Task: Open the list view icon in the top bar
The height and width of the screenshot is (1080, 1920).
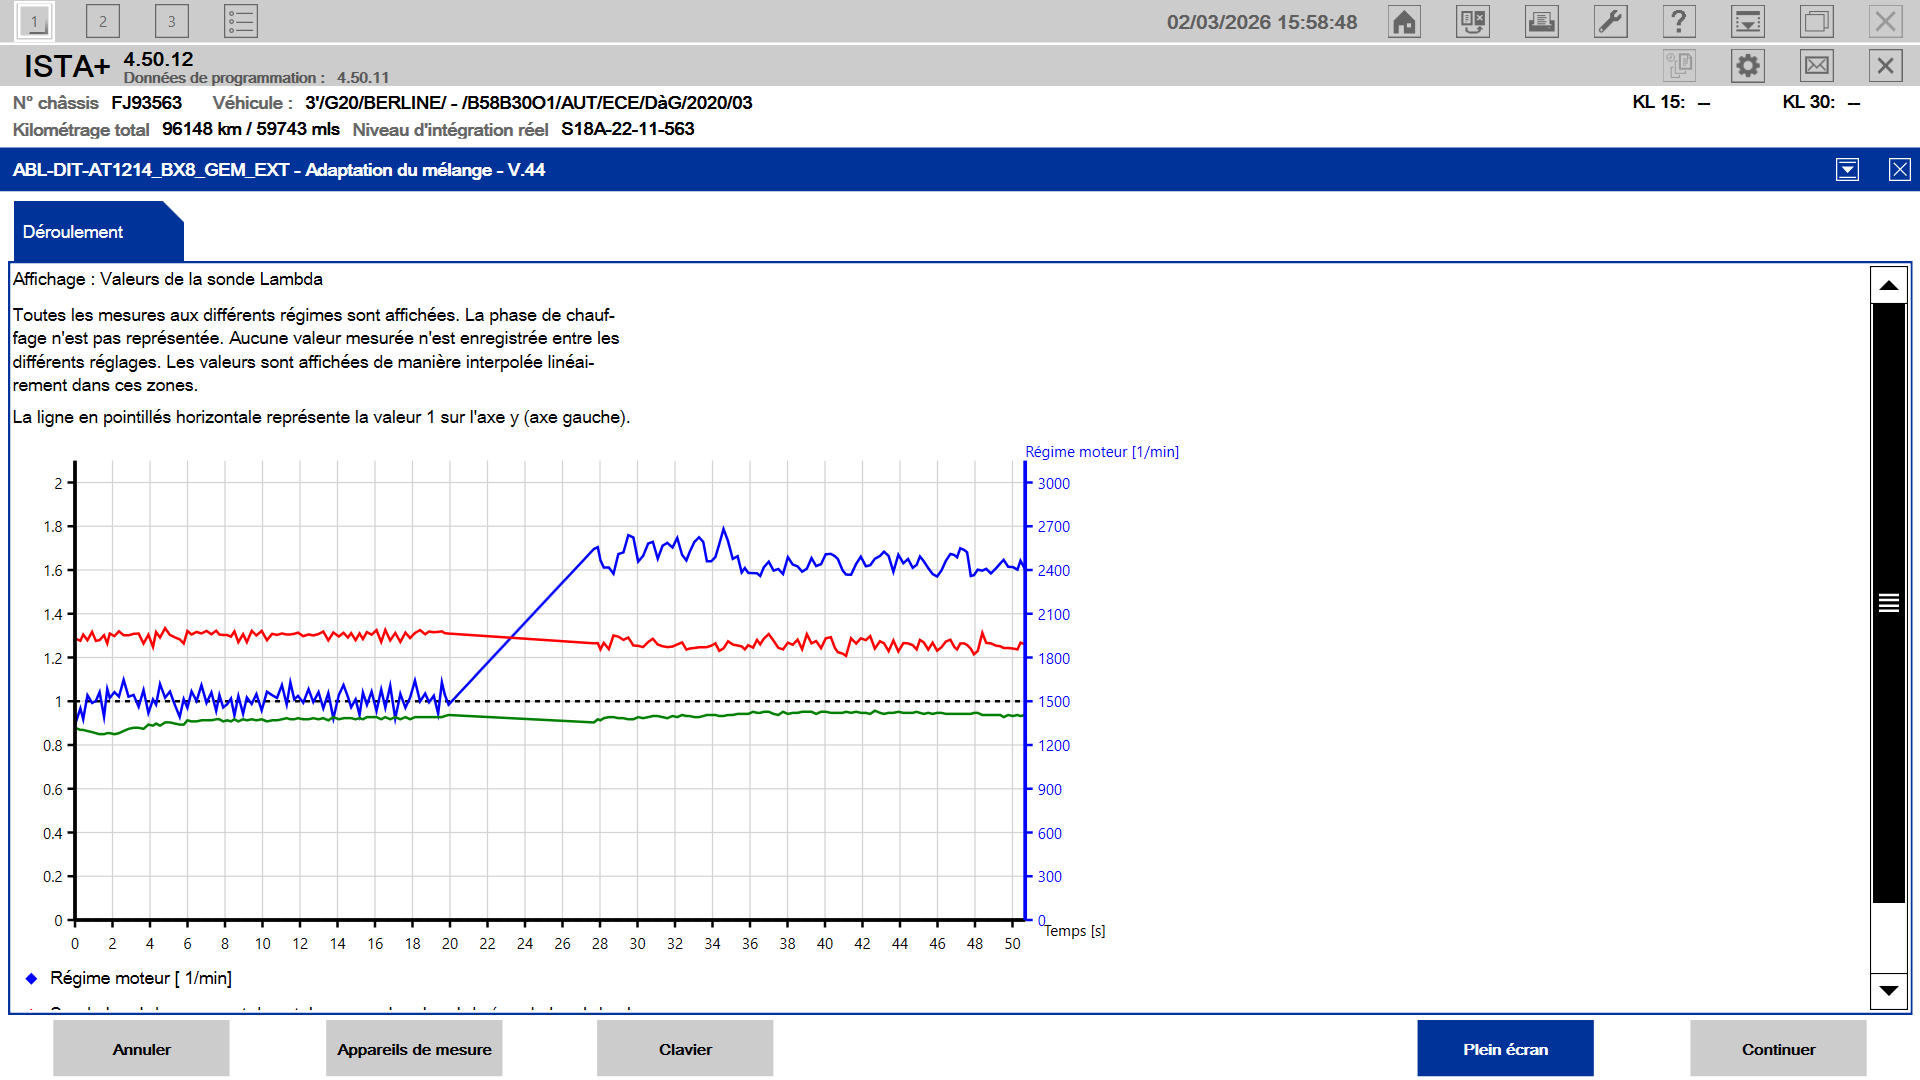Action: pyautogui.click(x=241, y=21)
